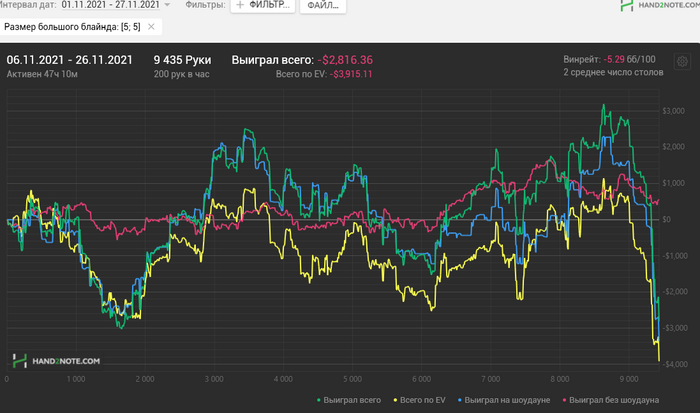
Task: Toggle the pink 'Выиграл без шоудауна' legend series
Action: click(x=610, y=400)
